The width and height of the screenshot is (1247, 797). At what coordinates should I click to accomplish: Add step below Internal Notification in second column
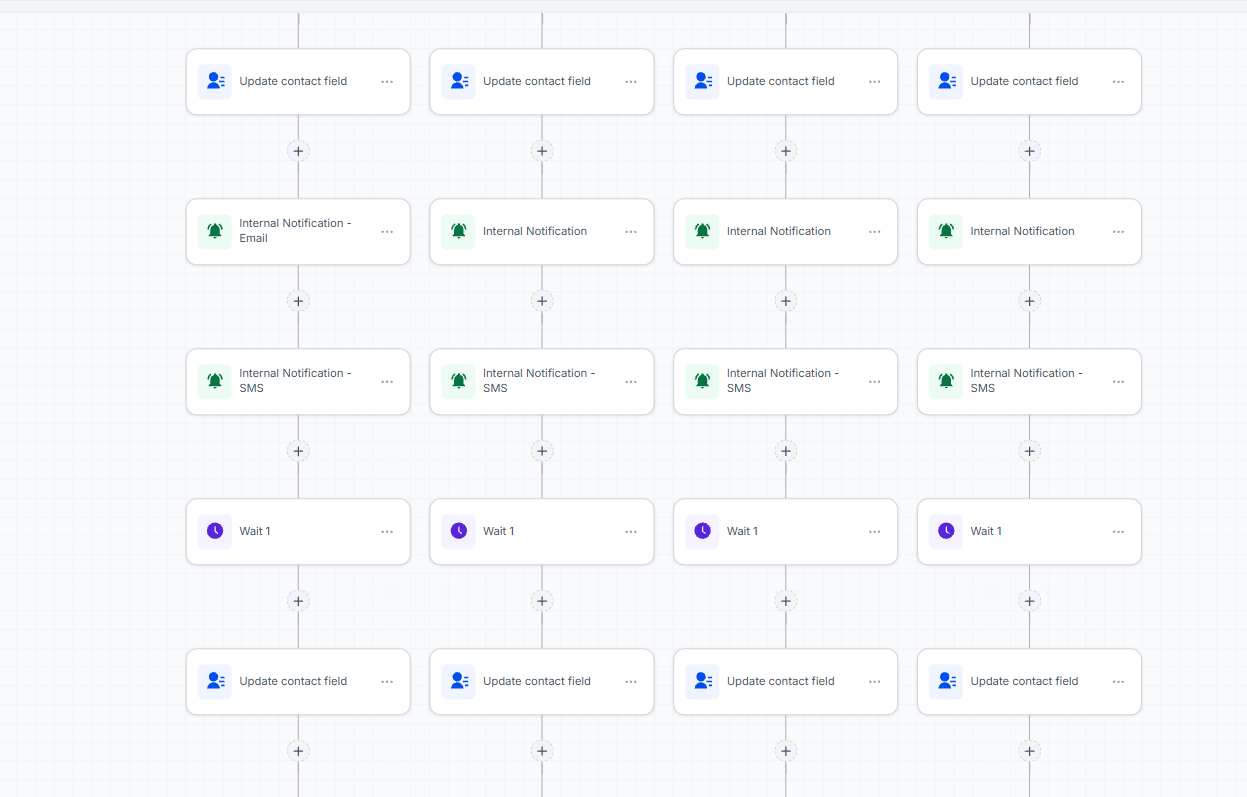click(x=542, y=301)
